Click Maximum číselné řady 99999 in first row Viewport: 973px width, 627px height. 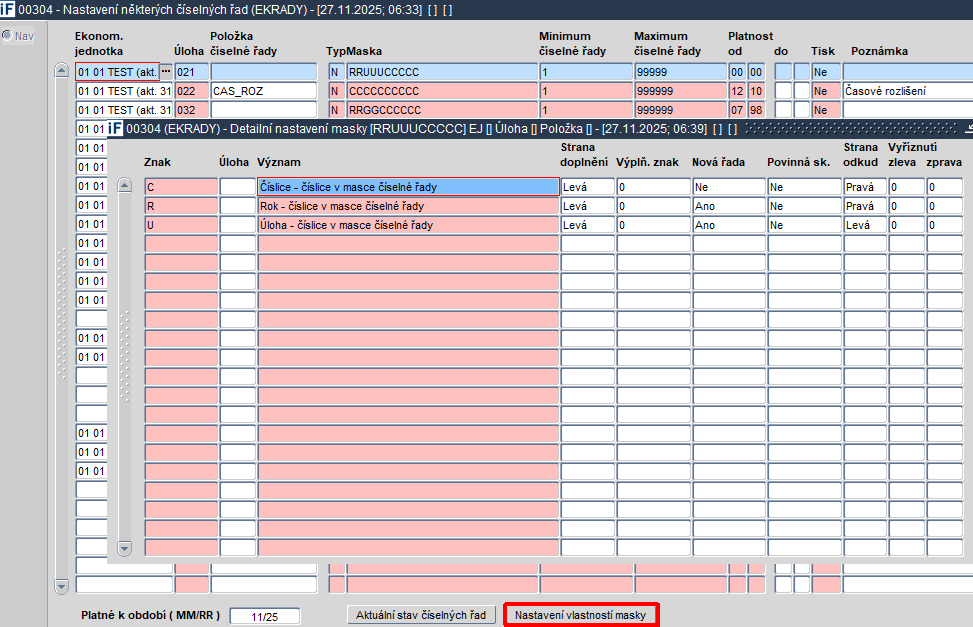[679, 72]
